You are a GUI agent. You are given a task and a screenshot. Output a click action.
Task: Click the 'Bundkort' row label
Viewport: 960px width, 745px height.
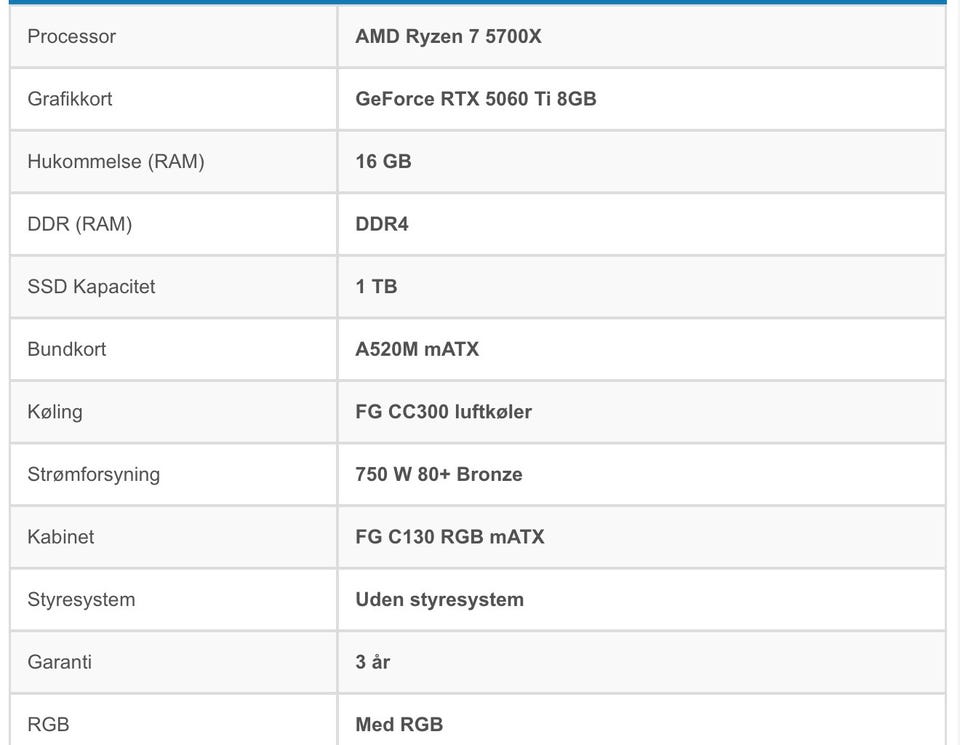(x=67, y=349)
